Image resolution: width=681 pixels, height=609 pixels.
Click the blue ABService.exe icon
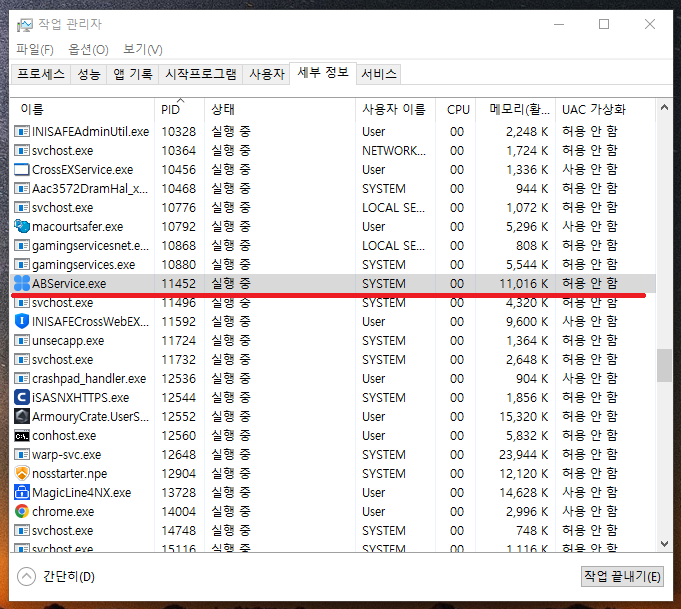pos(22,283)
